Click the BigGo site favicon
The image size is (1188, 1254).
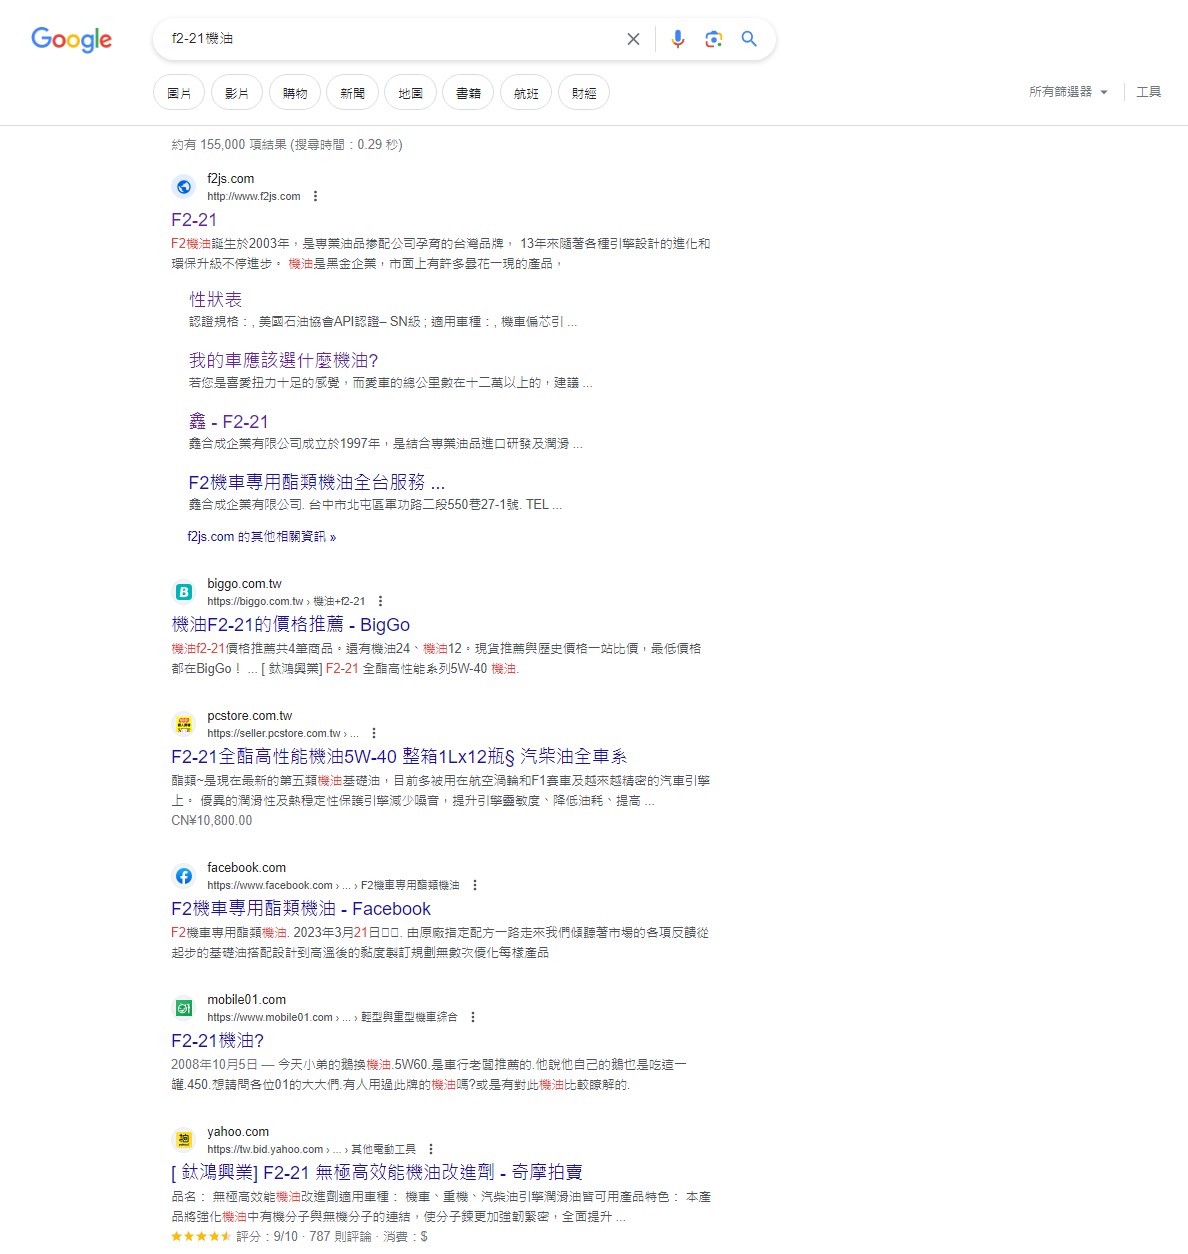(184, 592)
